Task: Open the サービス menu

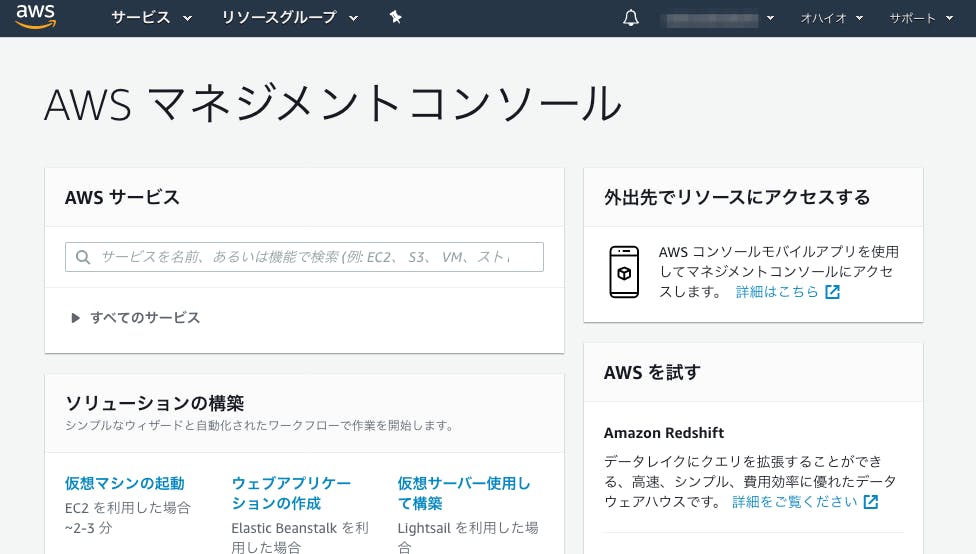Action: [152, 18]
